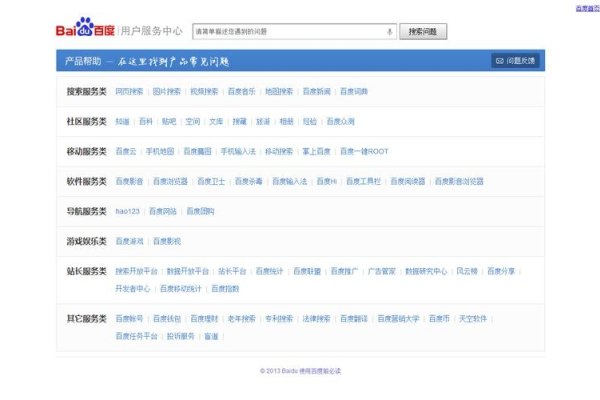Open the 视频搜索 help link
The width and height of the screenshot is (600, 400).
pyautogui.click(x=204, y=91)
